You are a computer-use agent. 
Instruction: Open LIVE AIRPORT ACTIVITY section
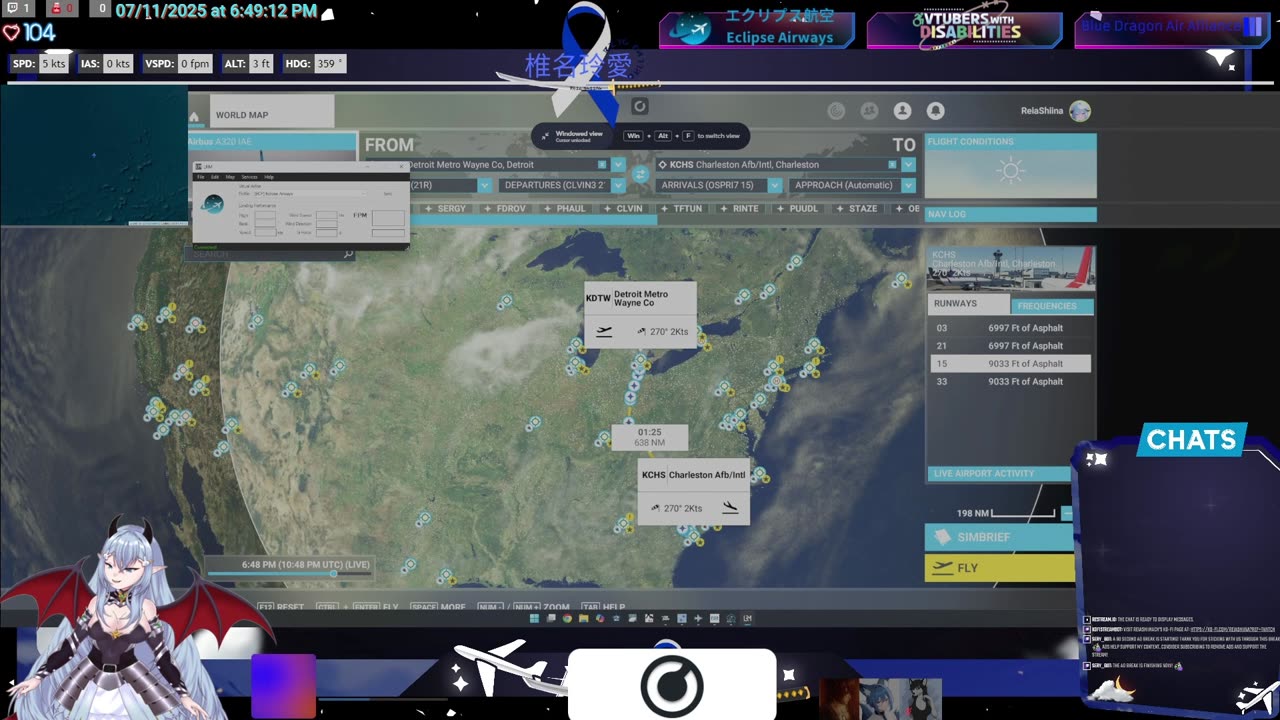tap(1000, 474)
